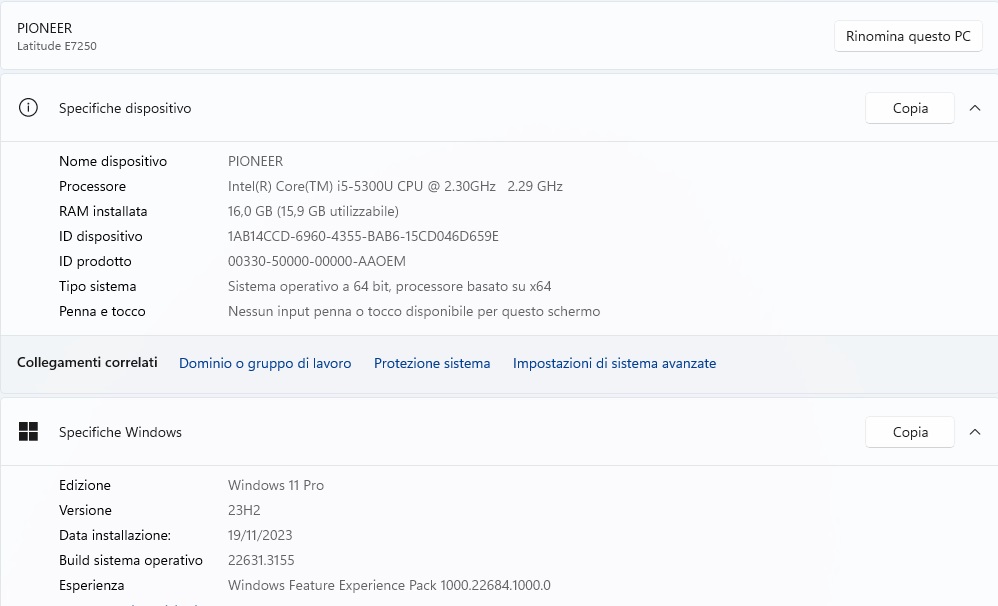Viewport: 998px width, 606px height.
Task: Click the Versione label
Action: pyautogui.click(x=85, y=510)
